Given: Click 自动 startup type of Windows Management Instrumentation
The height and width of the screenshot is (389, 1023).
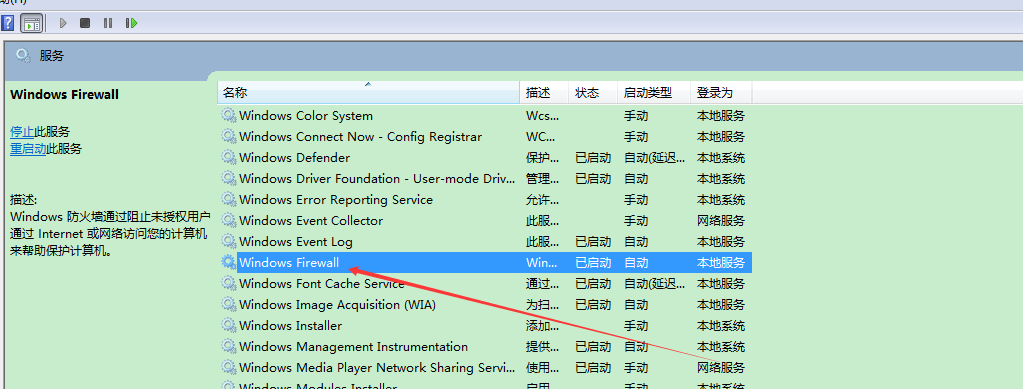Looking at the screenshot, I should (636, 346).
